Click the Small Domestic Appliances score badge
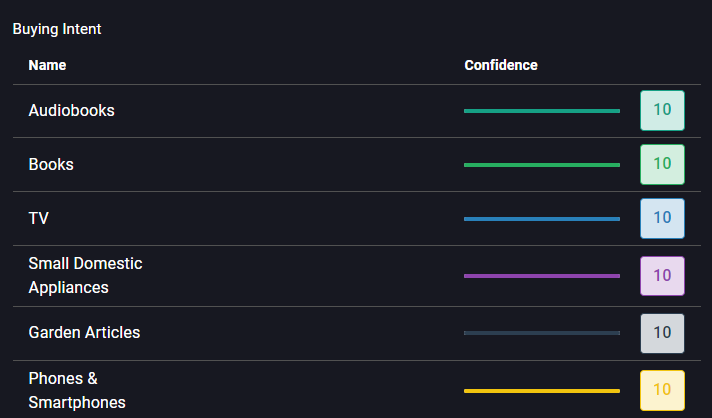The width and height of the screenshot is (712, 418). click(x=662, y=276)
